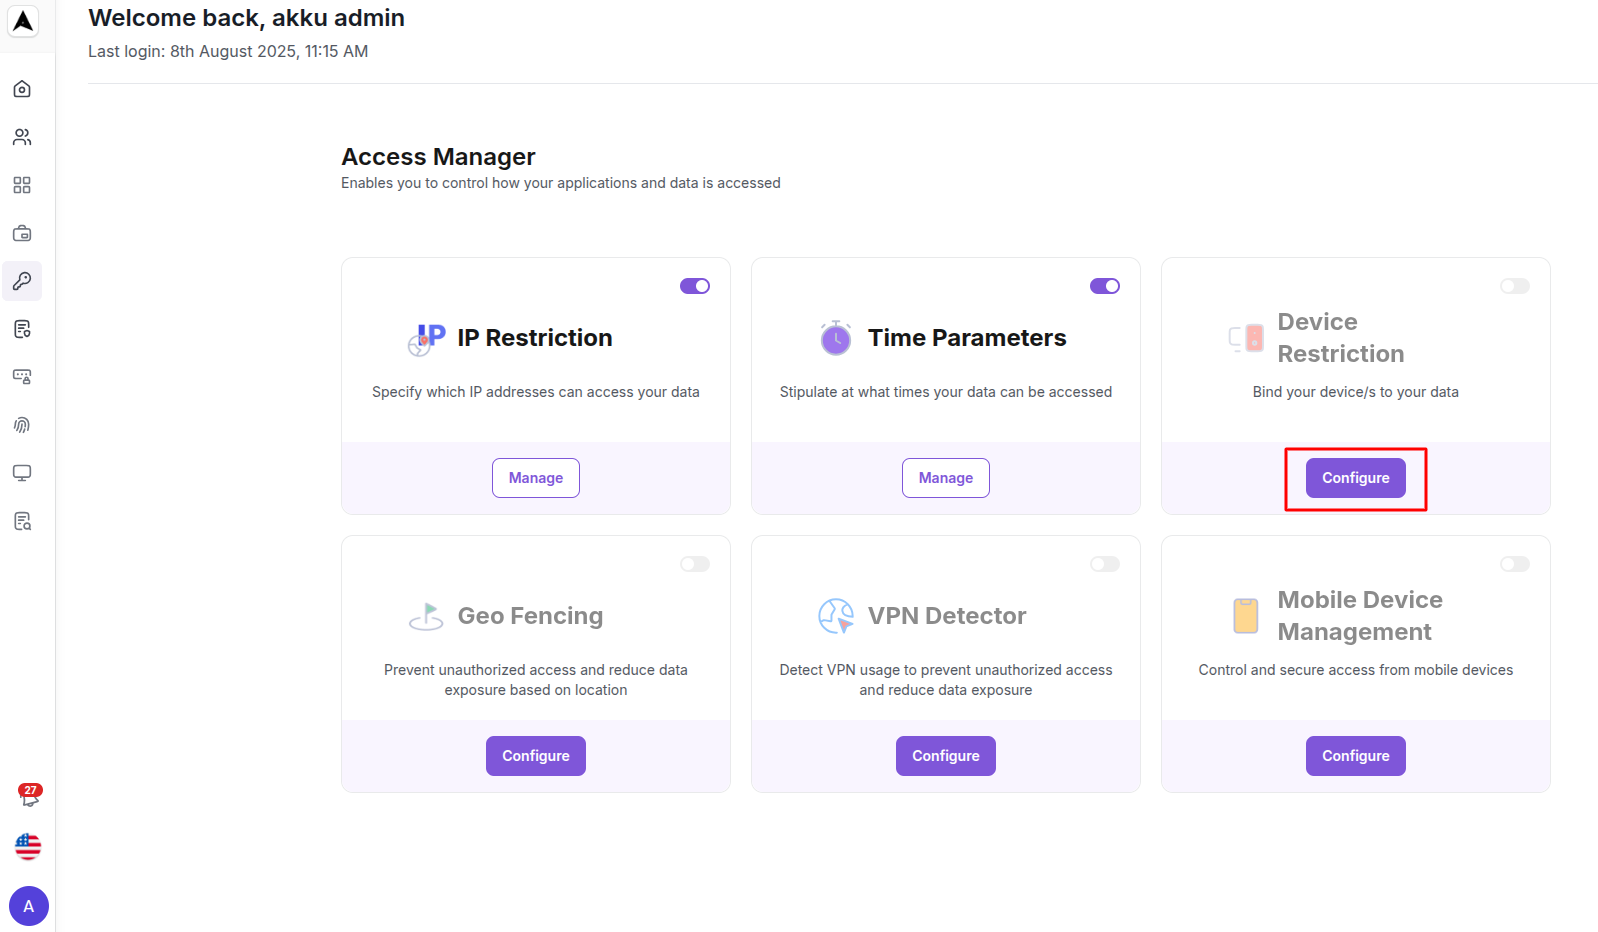Open the password lock sidebar icon
This screenshot has width=1598, height=932.
click(22, 377)
